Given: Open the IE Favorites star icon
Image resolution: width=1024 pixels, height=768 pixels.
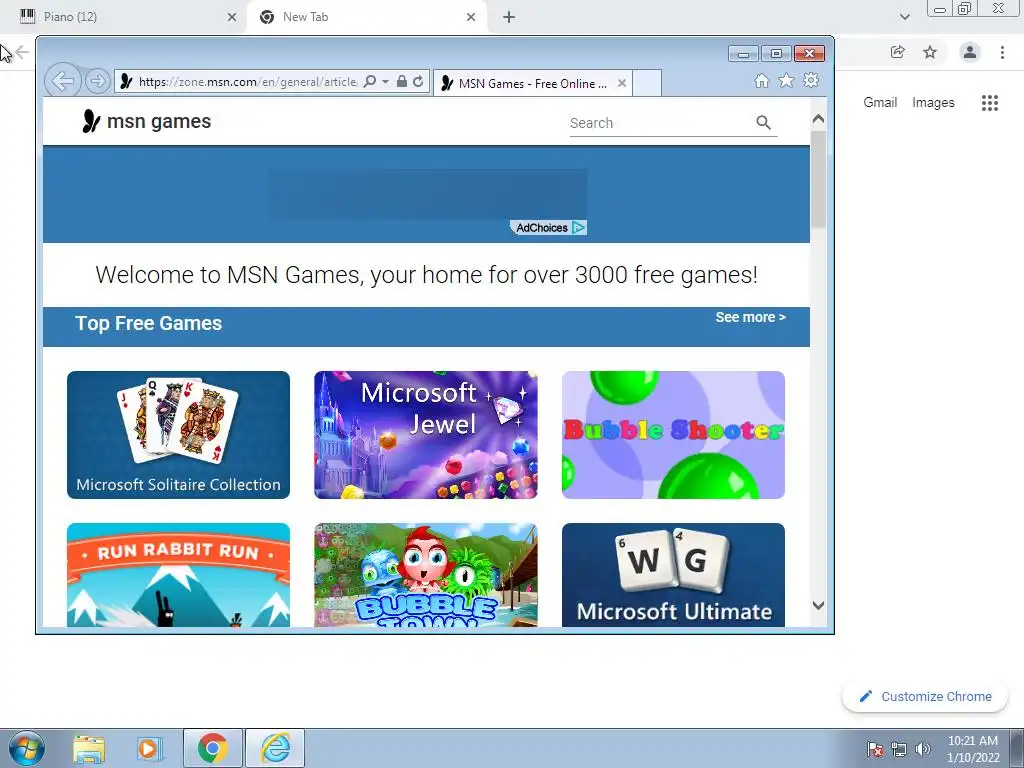Looking at the screenshot, I should [786, 80].
